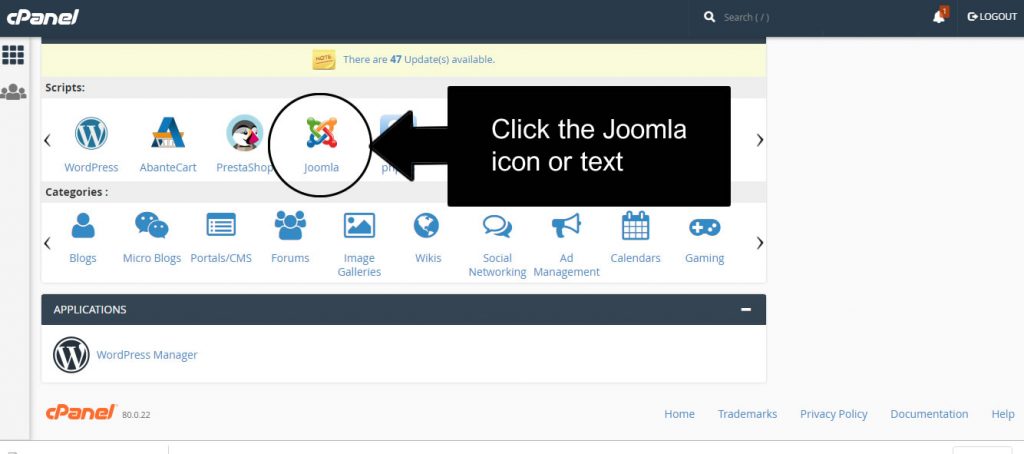Image resolution: width=1024 pixels, height=454 pixels.
Task: Click the Applications section header
Action: 404,309
